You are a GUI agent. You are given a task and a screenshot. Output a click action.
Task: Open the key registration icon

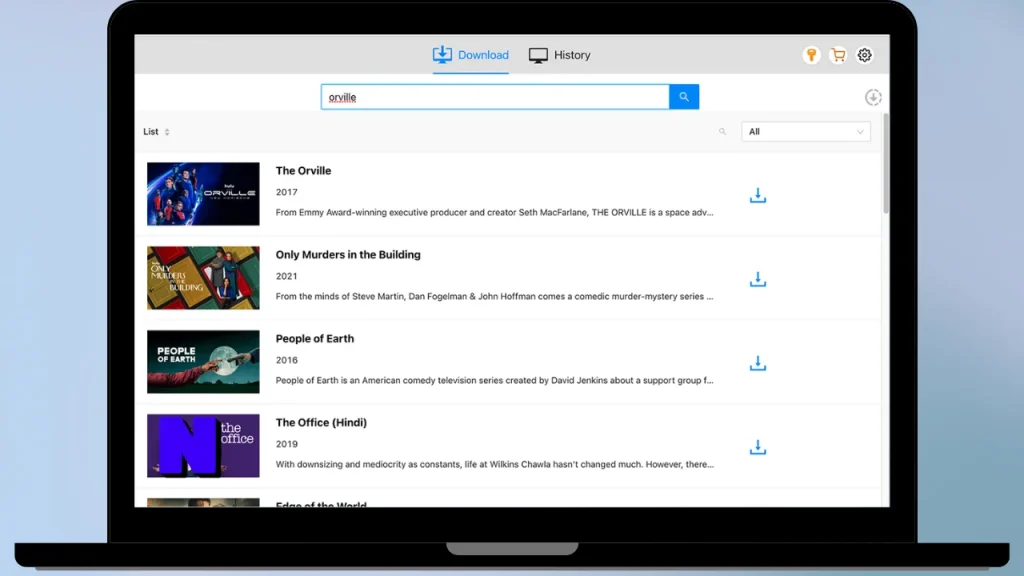811,55
